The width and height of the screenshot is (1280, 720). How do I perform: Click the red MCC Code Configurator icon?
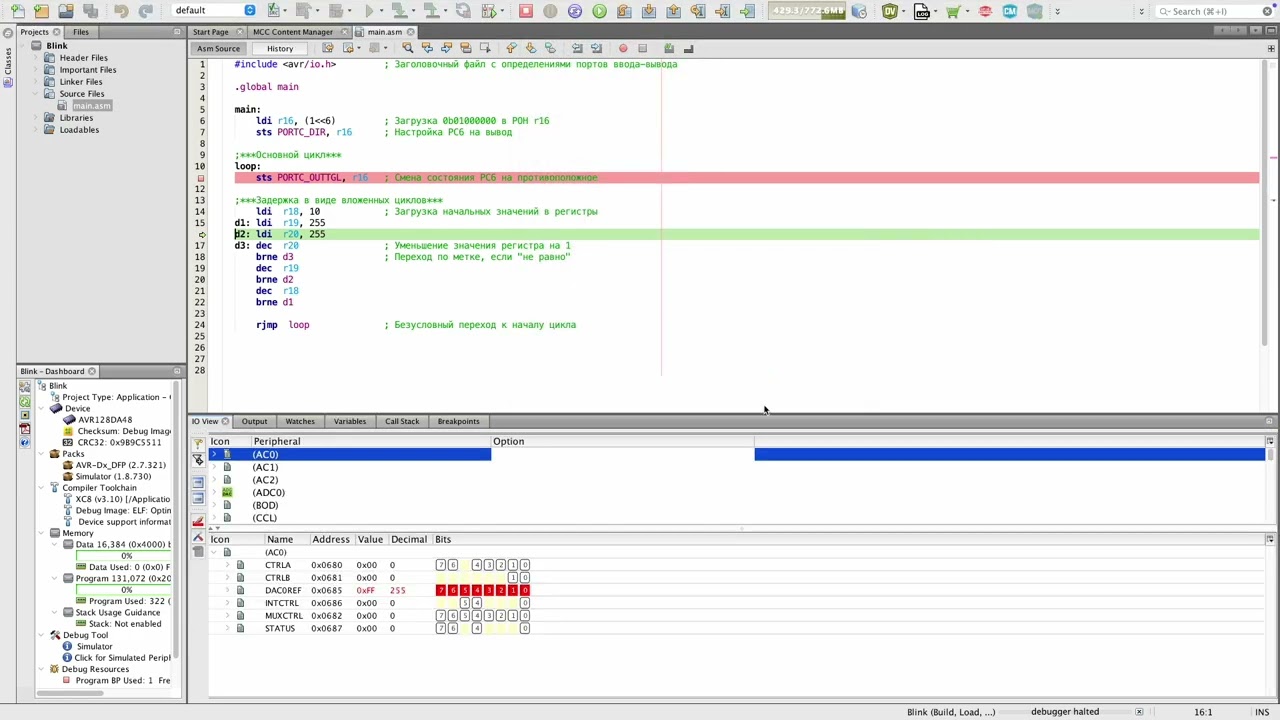point(985,11)
